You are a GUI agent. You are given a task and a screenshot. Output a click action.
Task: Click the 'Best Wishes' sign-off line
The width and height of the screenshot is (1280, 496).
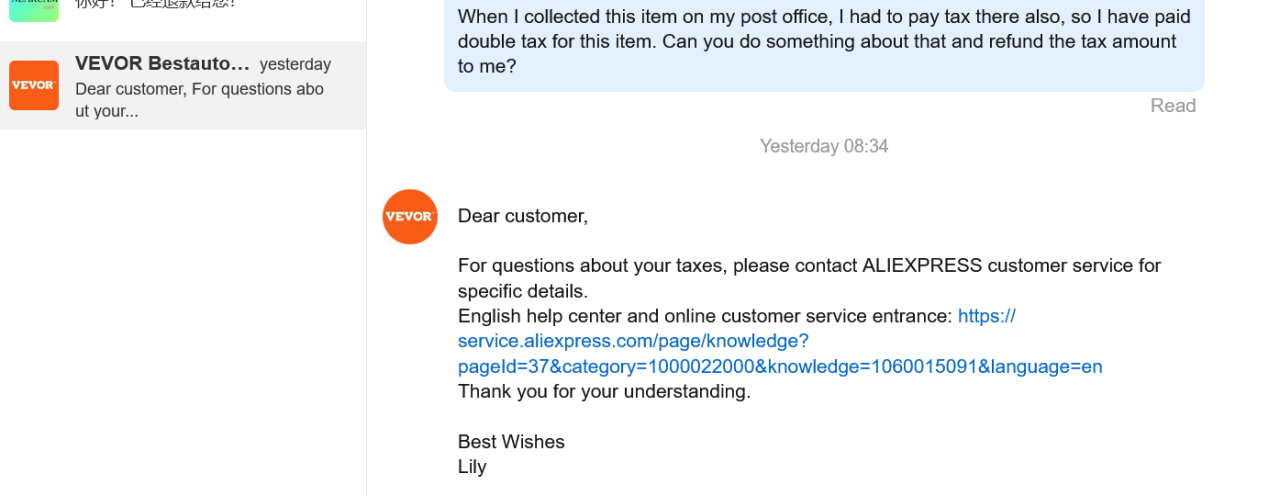[511, 442]
